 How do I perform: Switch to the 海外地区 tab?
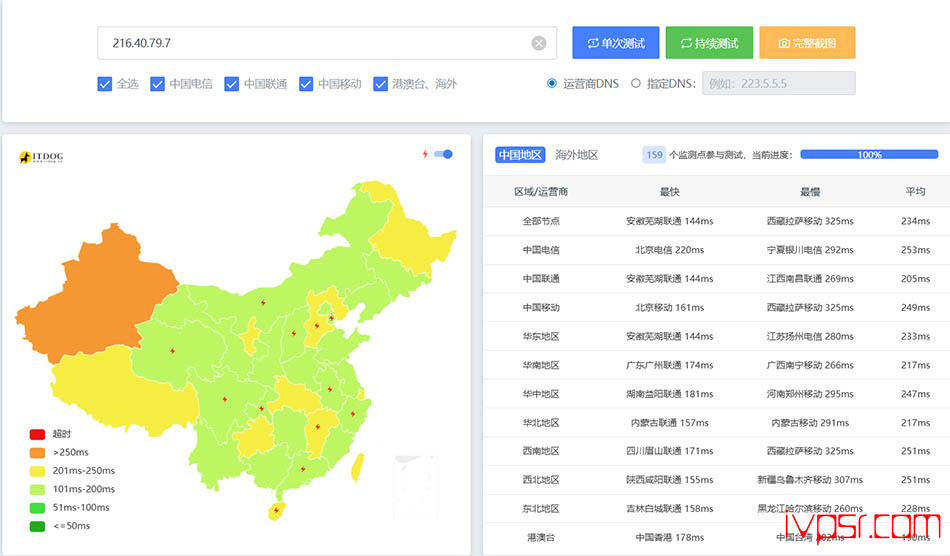point(577,155)
